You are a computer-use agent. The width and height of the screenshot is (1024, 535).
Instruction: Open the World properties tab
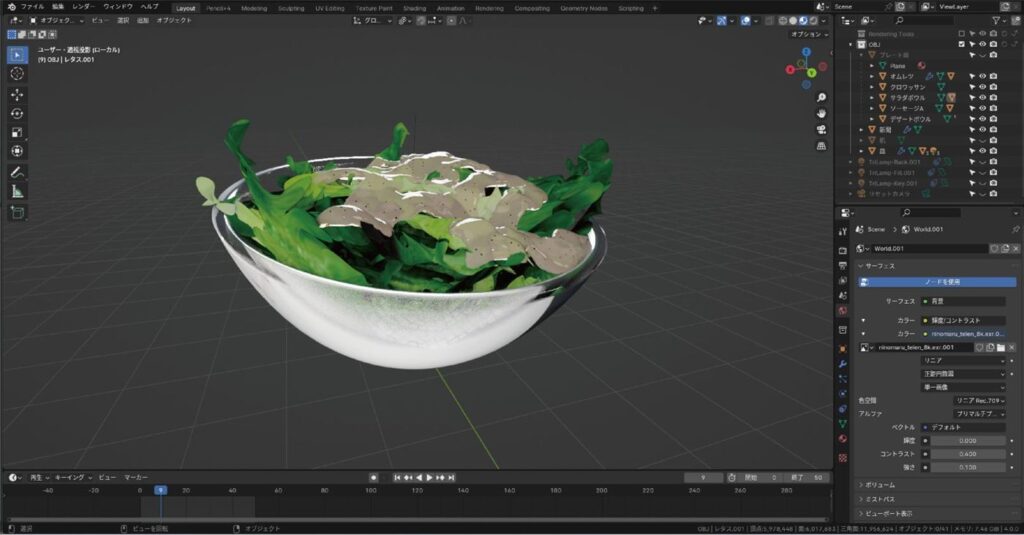(842, 311)
